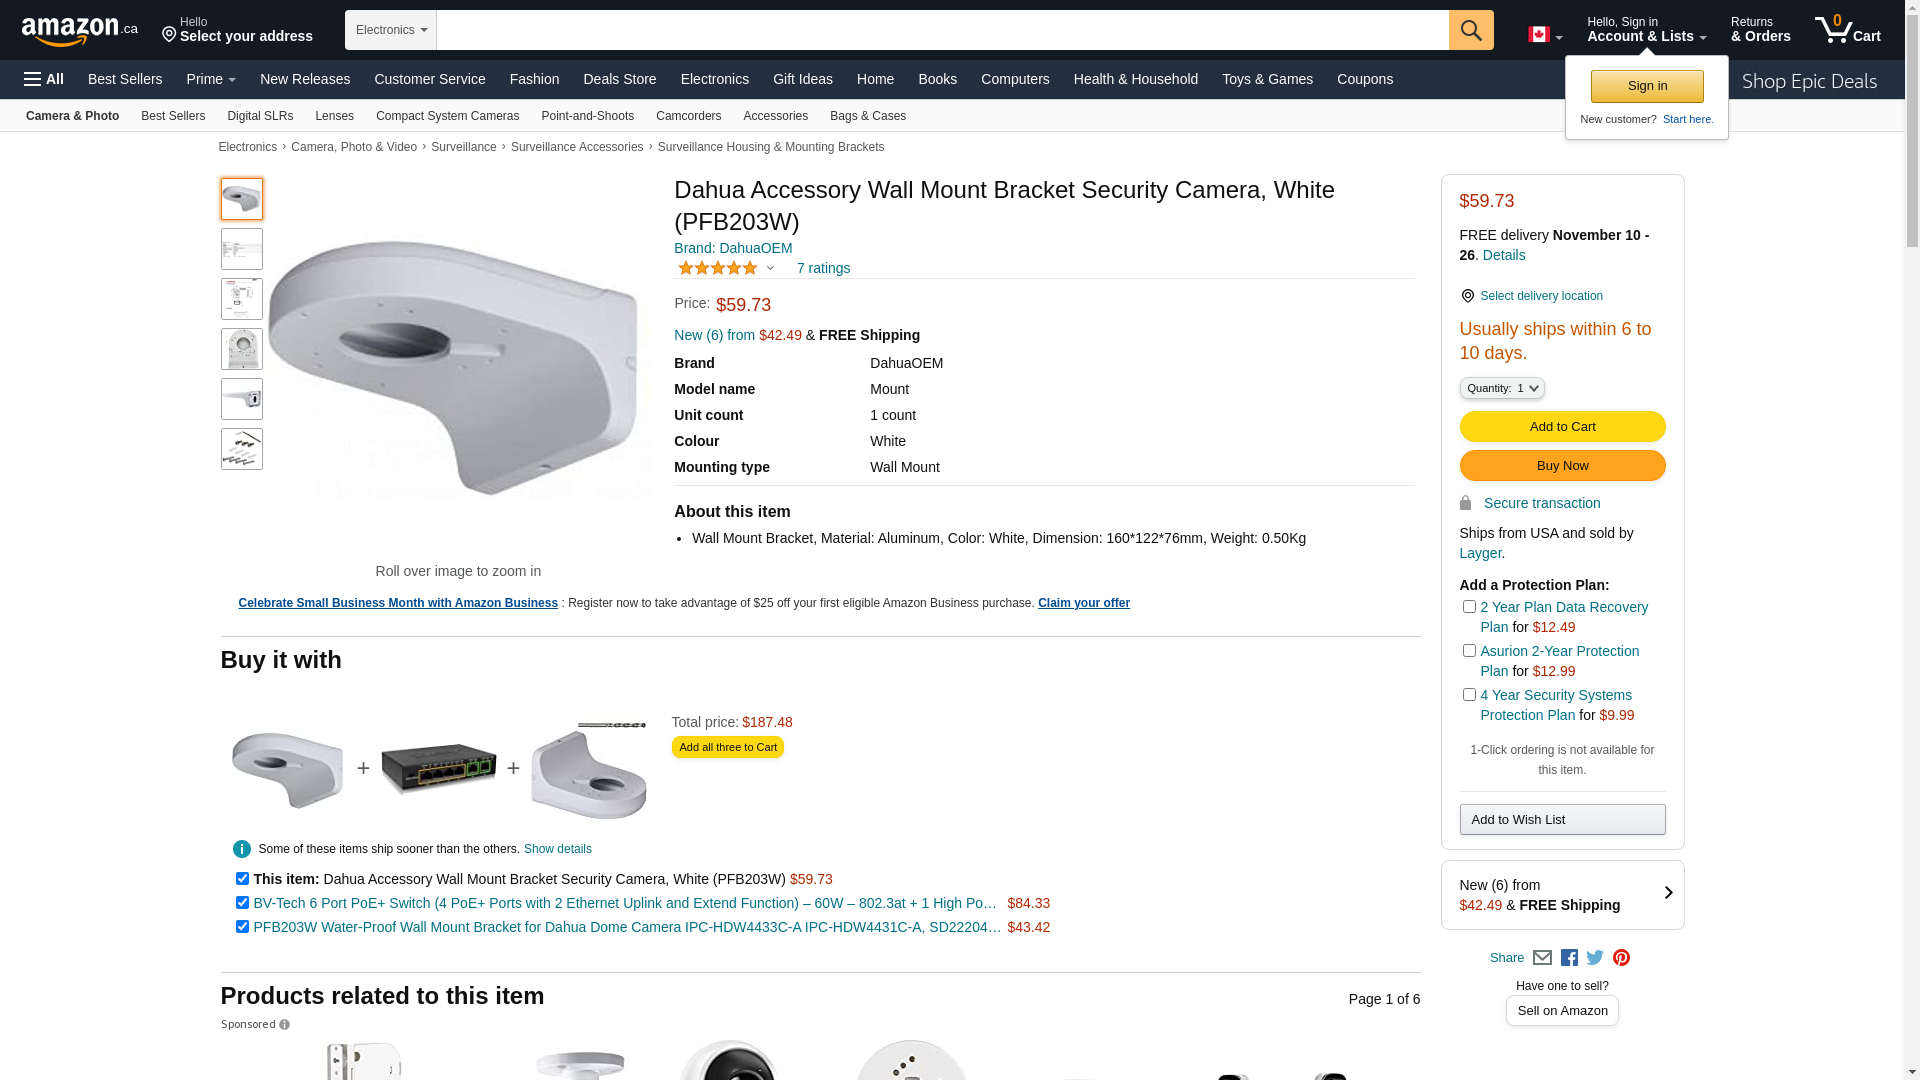
Task: Select the screws product thumbnail image
Action: click(242, 449)
